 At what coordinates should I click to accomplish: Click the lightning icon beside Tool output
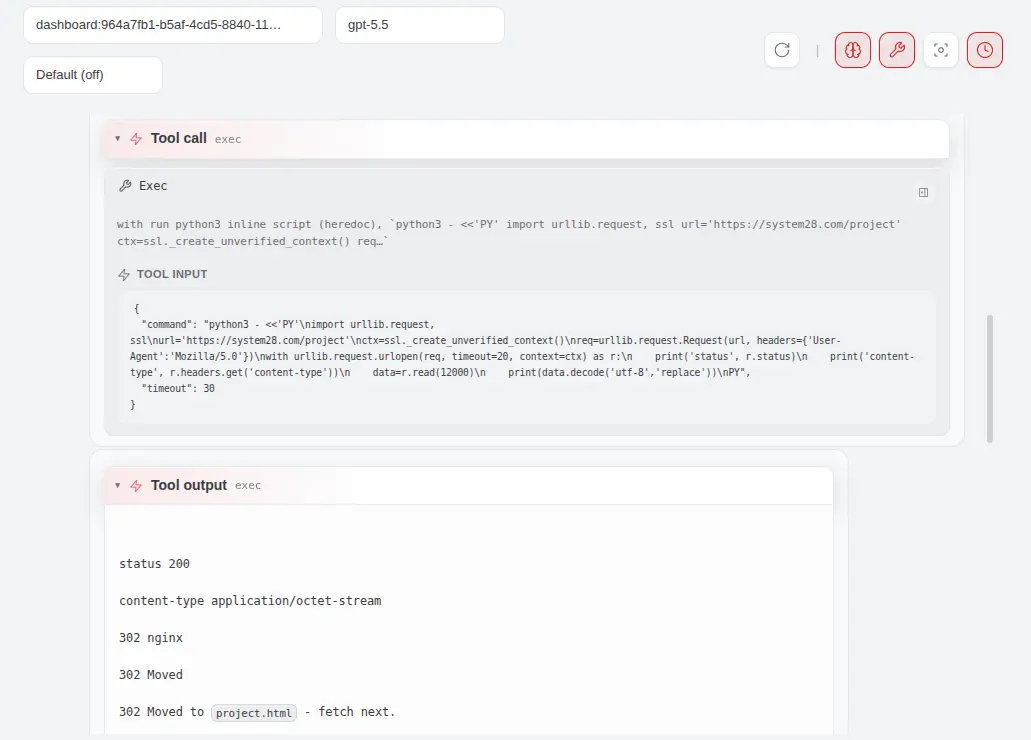(x=136, y=485)
